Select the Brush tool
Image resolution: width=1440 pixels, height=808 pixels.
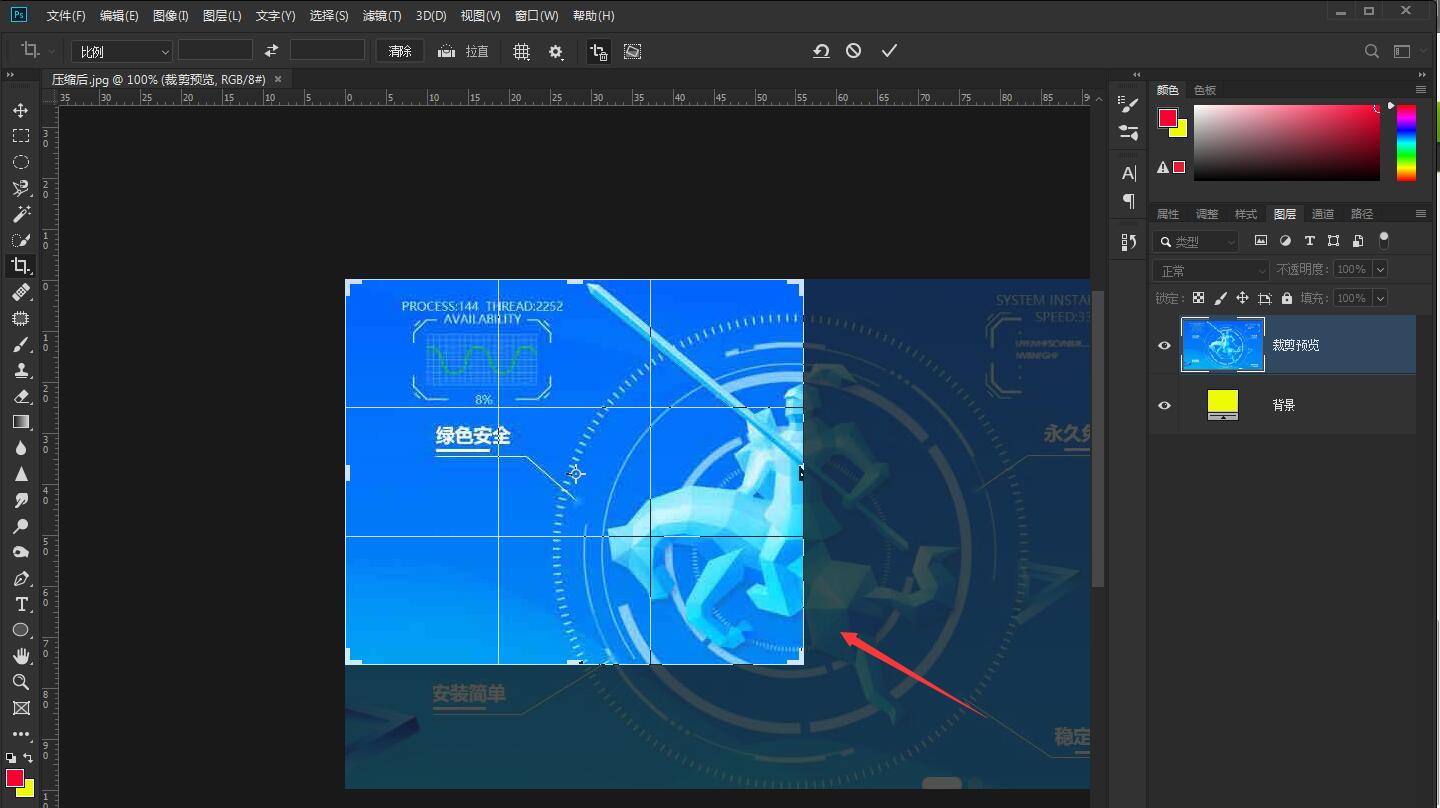20,344
